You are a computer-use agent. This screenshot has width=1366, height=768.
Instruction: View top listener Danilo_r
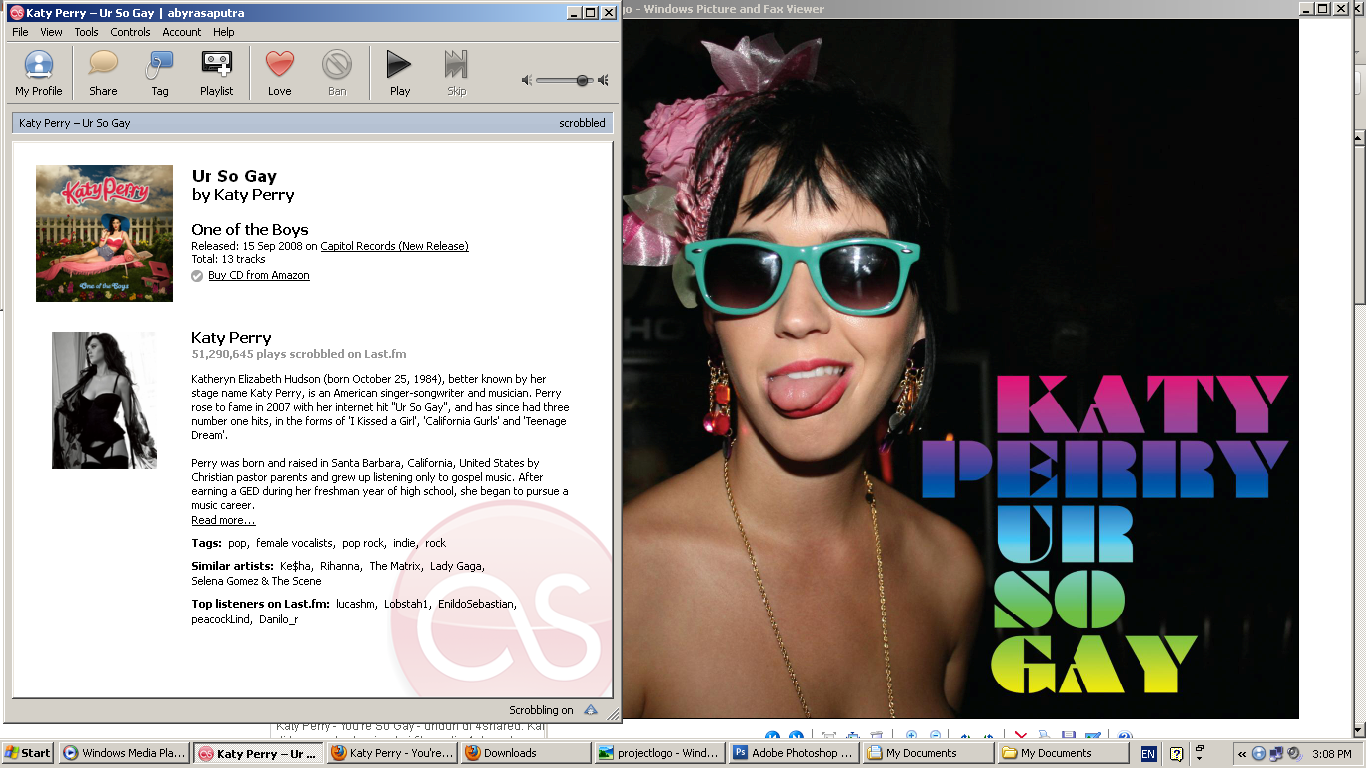[278, 619]
